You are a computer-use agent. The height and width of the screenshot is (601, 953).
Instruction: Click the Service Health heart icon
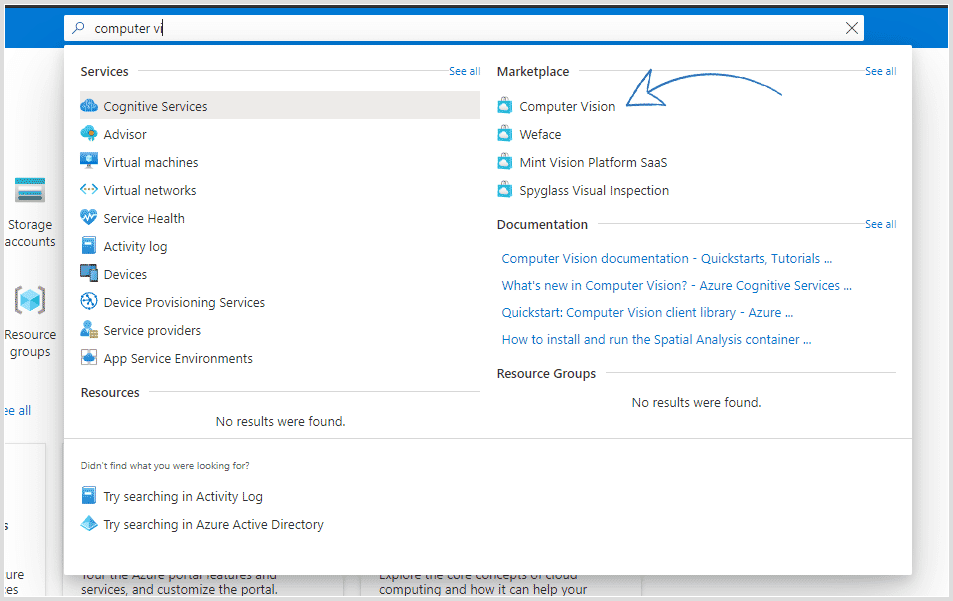[89, 217]
